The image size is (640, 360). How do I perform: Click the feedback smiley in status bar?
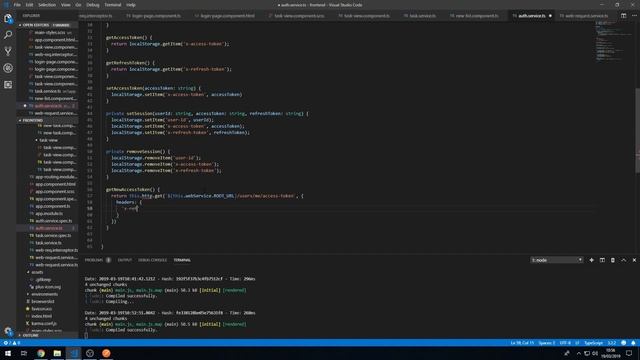click(x=623, y=343)
